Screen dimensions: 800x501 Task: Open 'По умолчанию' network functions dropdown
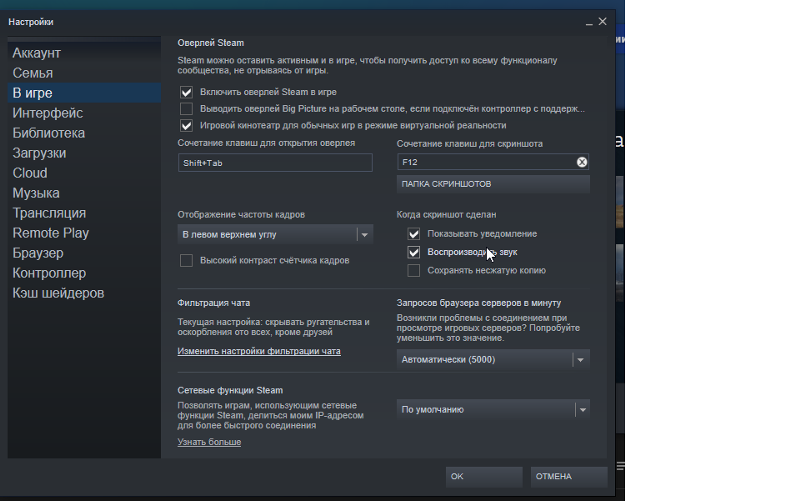[493, 410]
